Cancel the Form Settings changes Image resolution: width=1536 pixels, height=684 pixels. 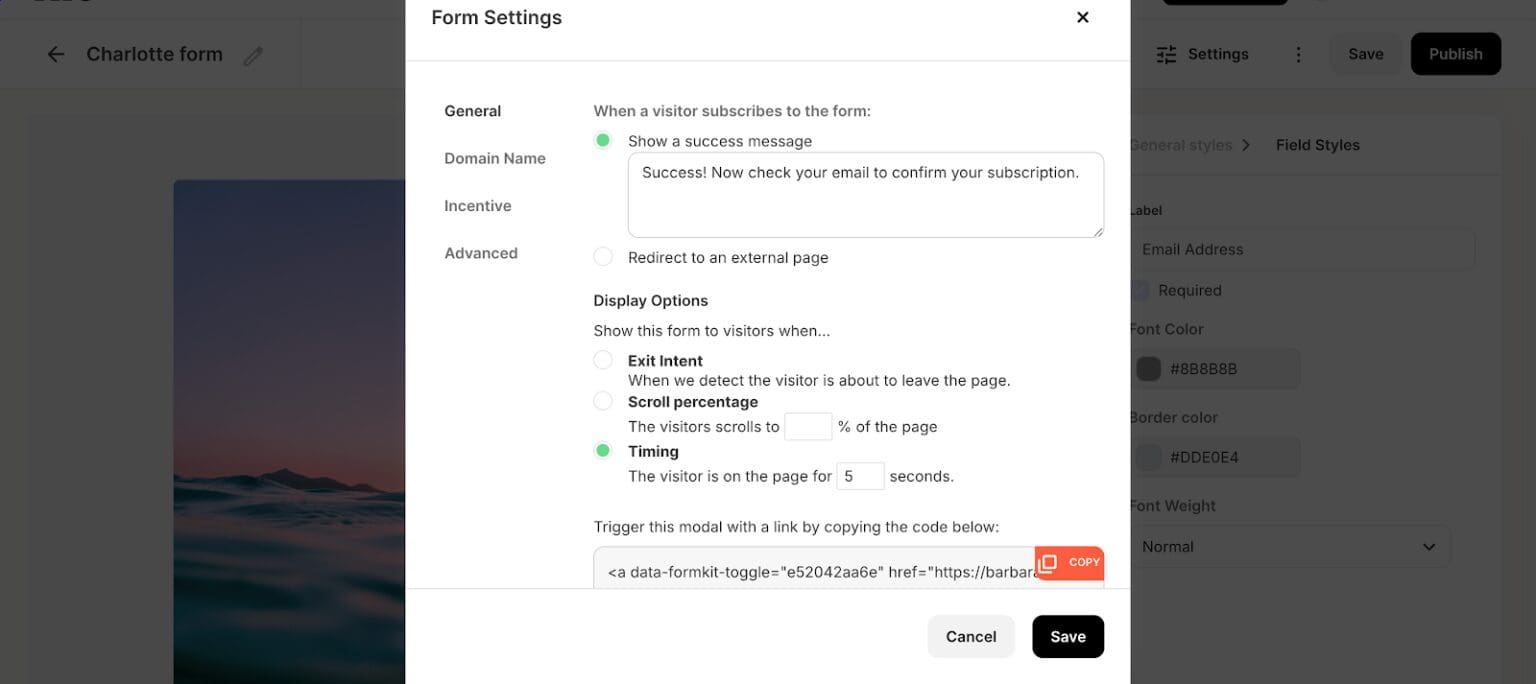click(x=970, y=636)
